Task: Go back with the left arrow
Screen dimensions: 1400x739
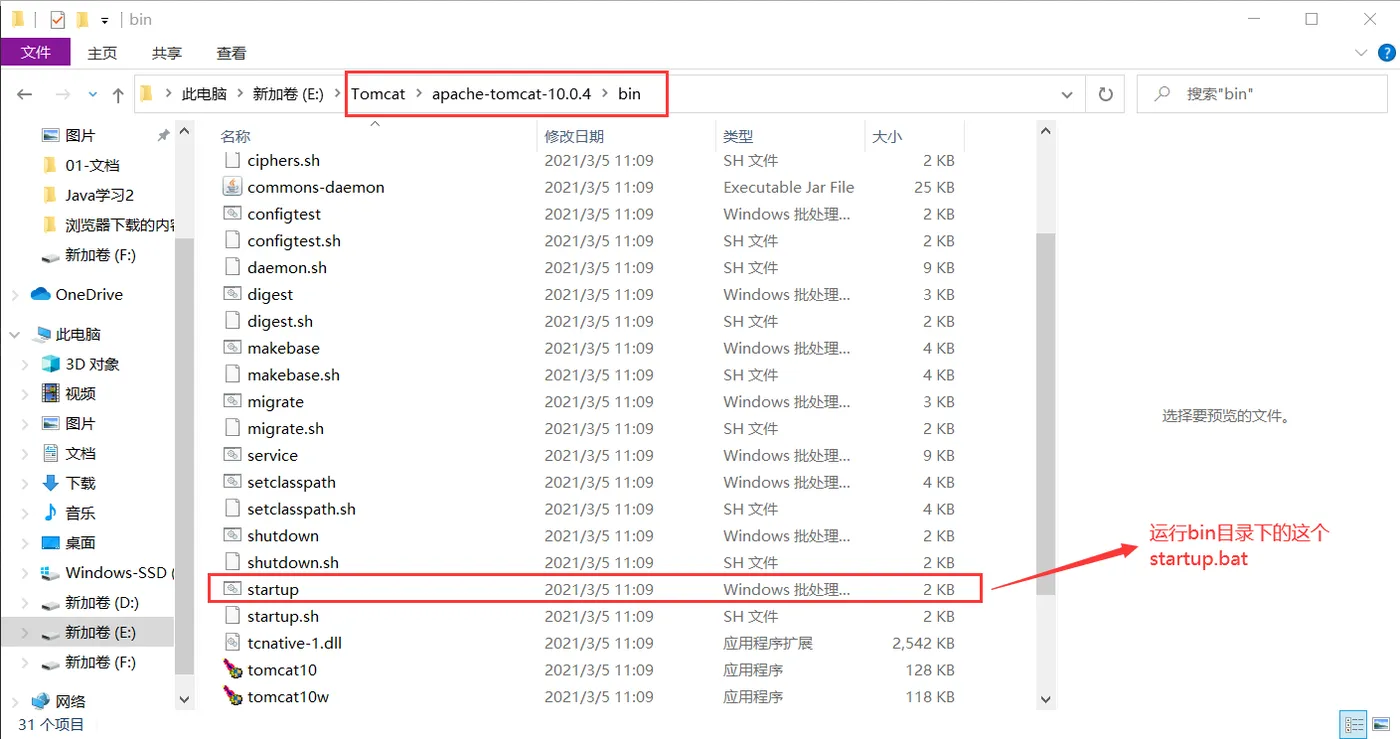Action: tap(25, 94)
